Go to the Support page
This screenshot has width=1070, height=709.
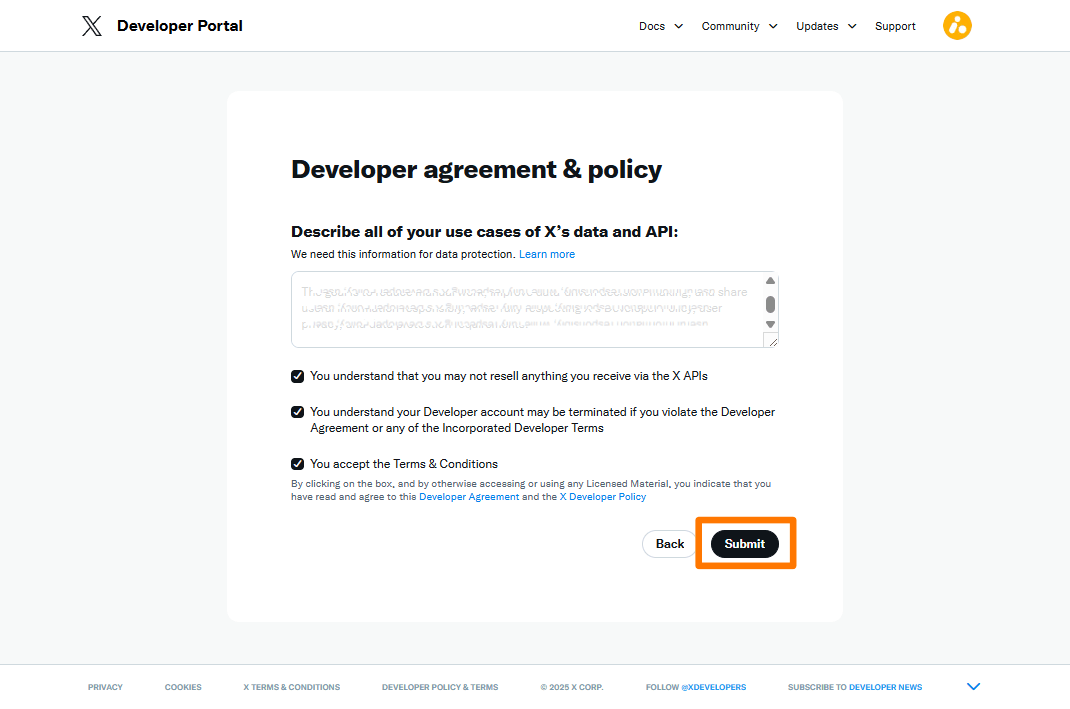[x=895, y=26]
